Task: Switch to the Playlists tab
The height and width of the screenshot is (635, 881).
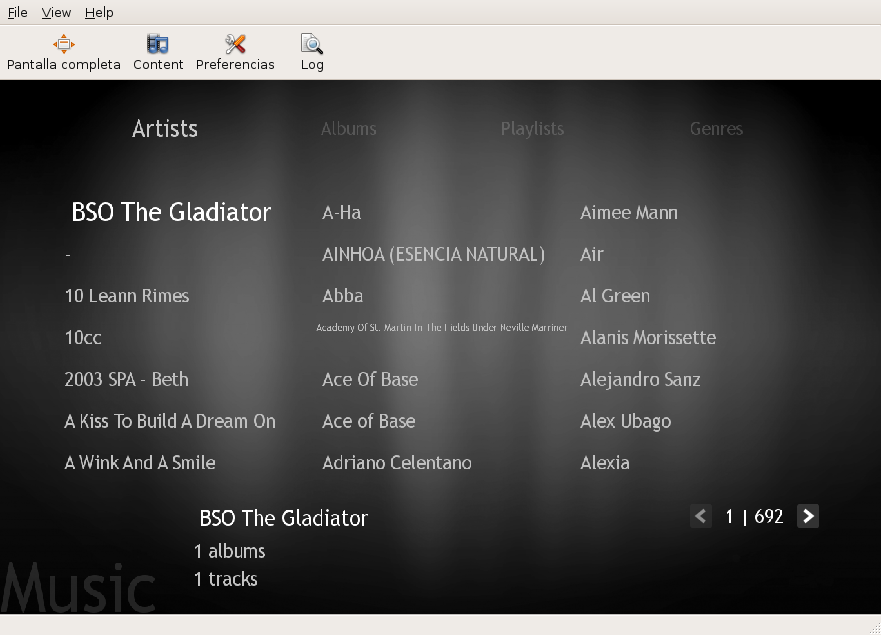Action: [x=532, y=128]
